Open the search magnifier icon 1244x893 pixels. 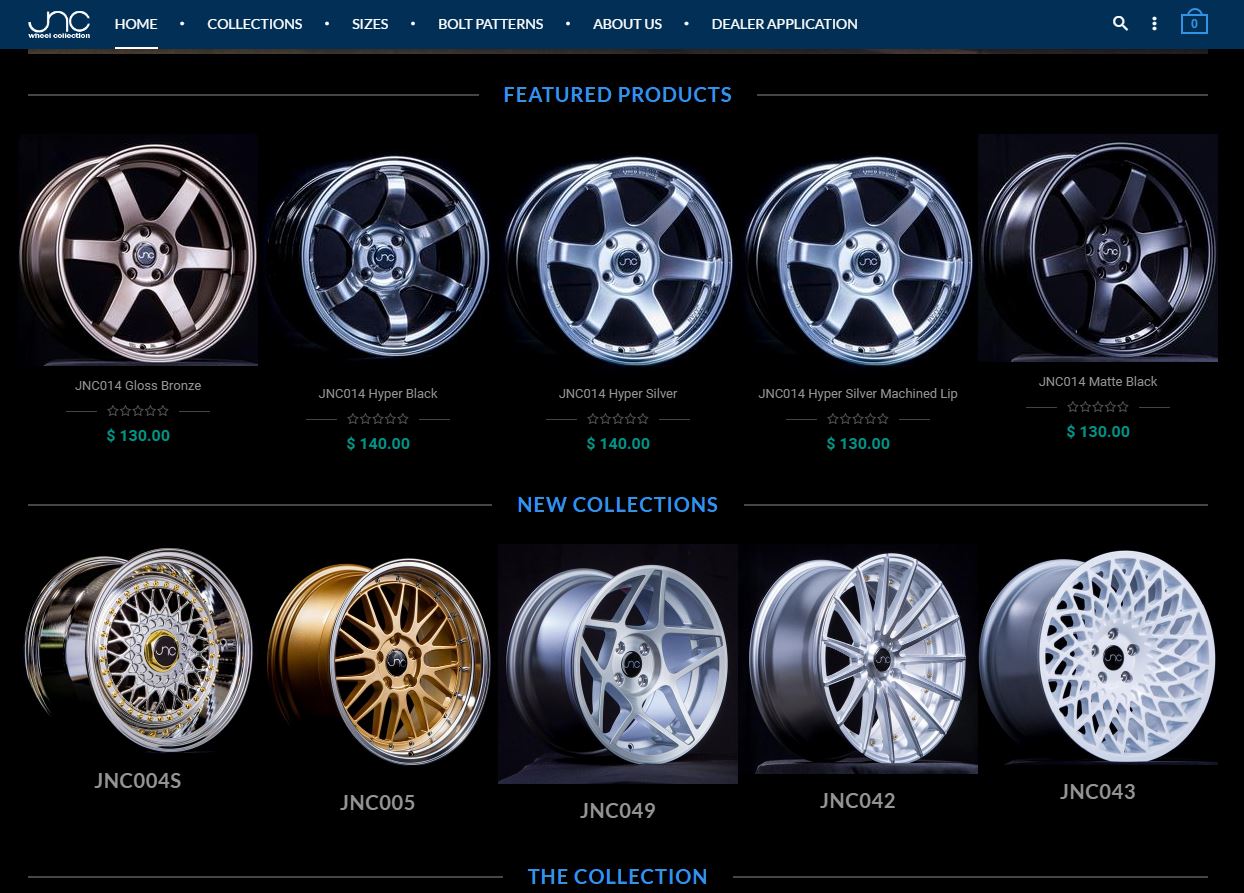[x=1120, y=23]
